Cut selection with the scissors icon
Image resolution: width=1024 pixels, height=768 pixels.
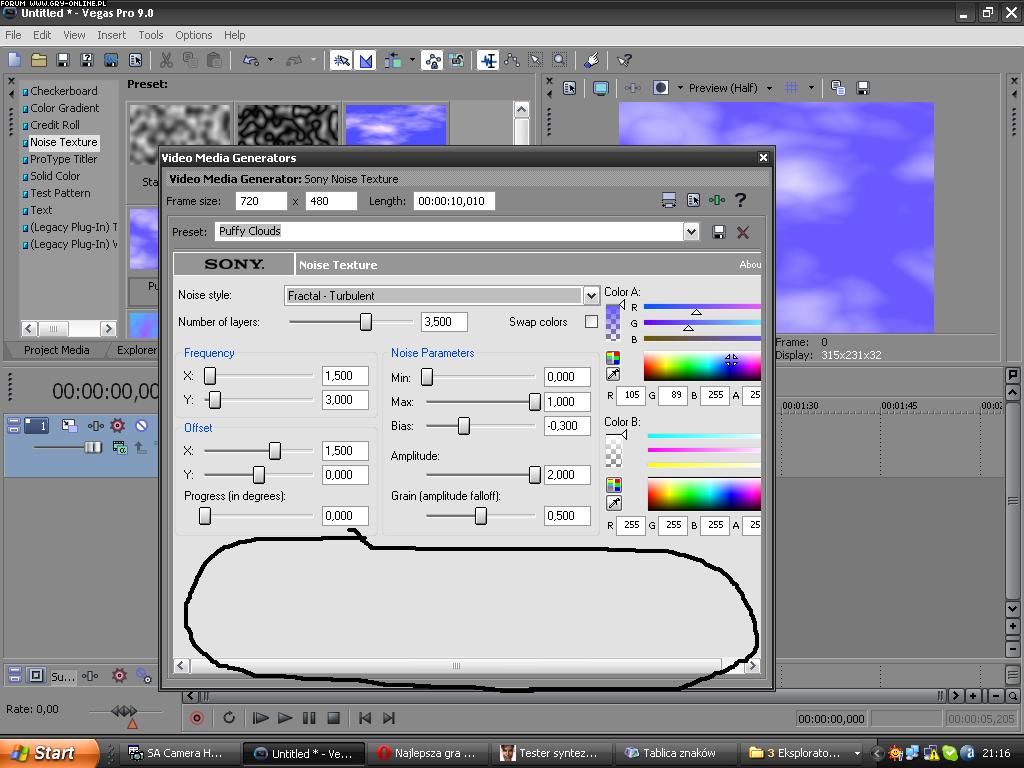pyautogui.click(x=167, y=61)
